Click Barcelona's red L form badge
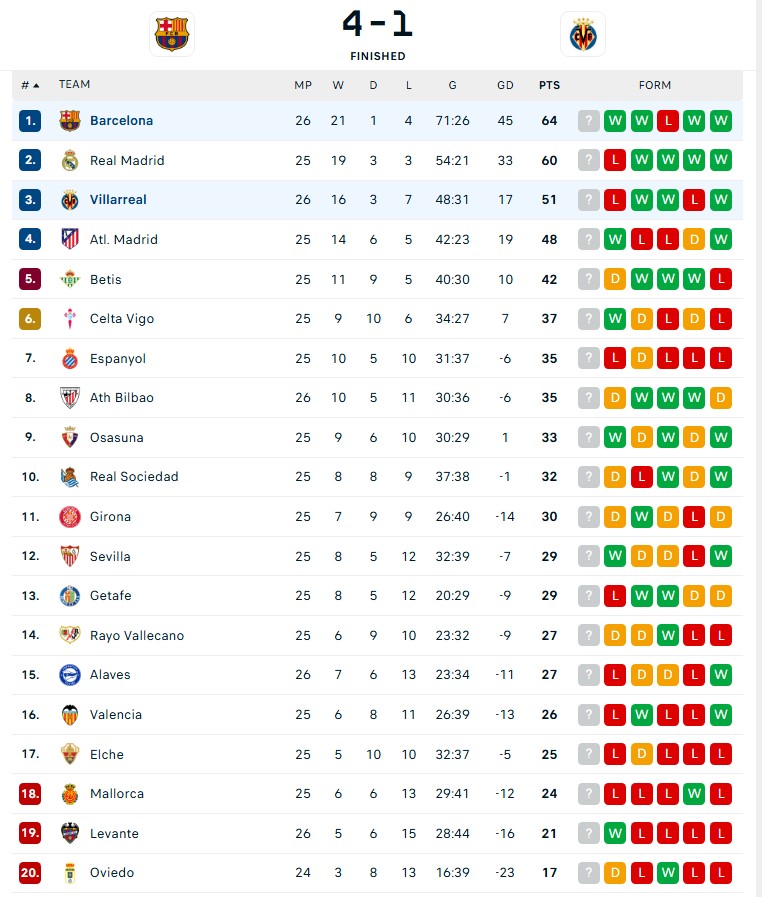762x897 pixels. 668,121
